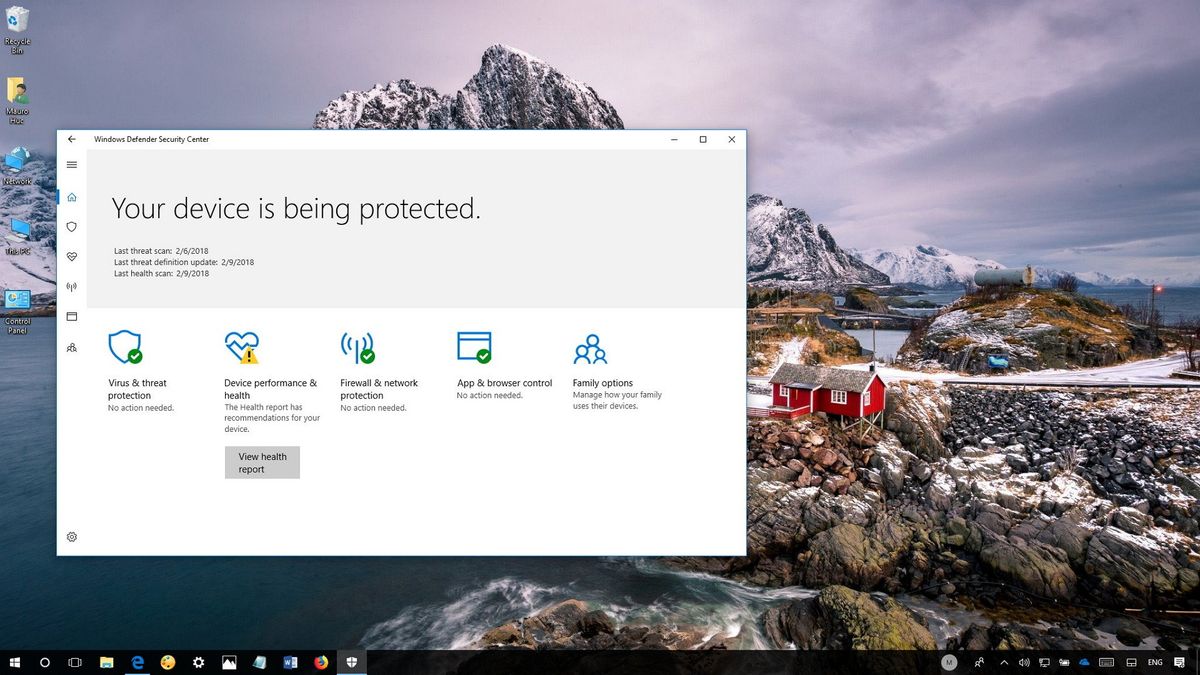Click the View health report button
This screenshot has height=675, width=1200.
(x=262, y=462)
